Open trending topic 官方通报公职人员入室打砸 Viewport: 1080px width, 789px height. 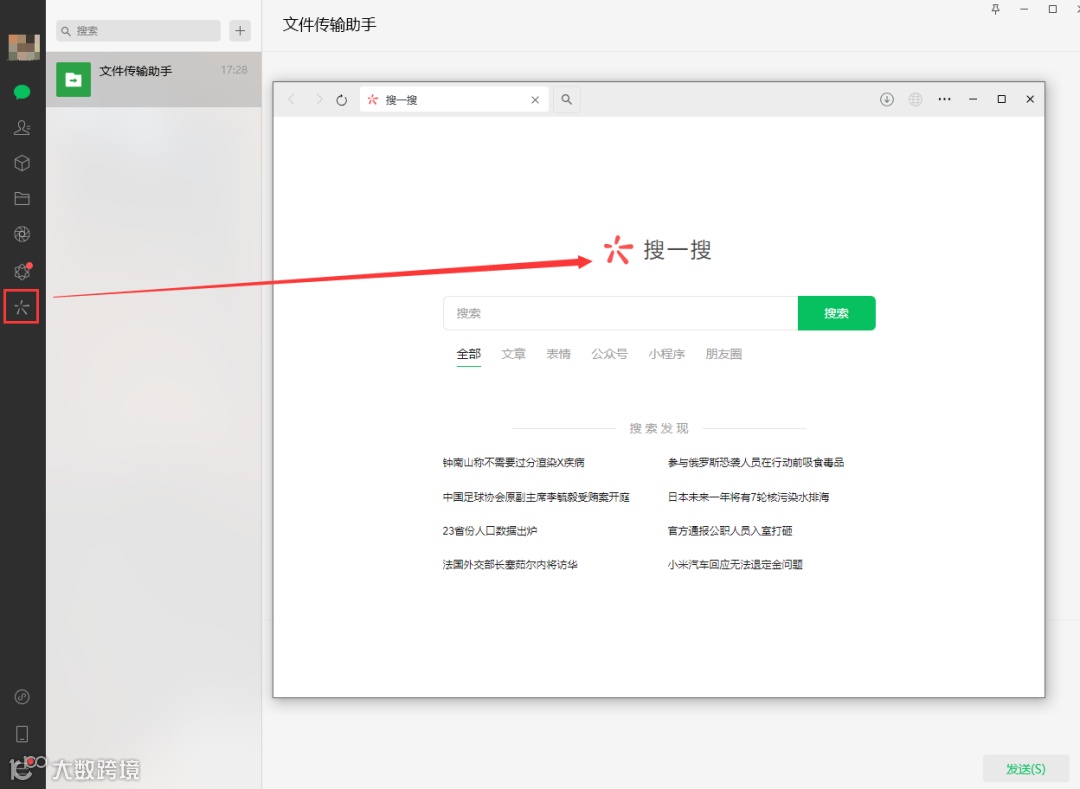coord(729,531)
